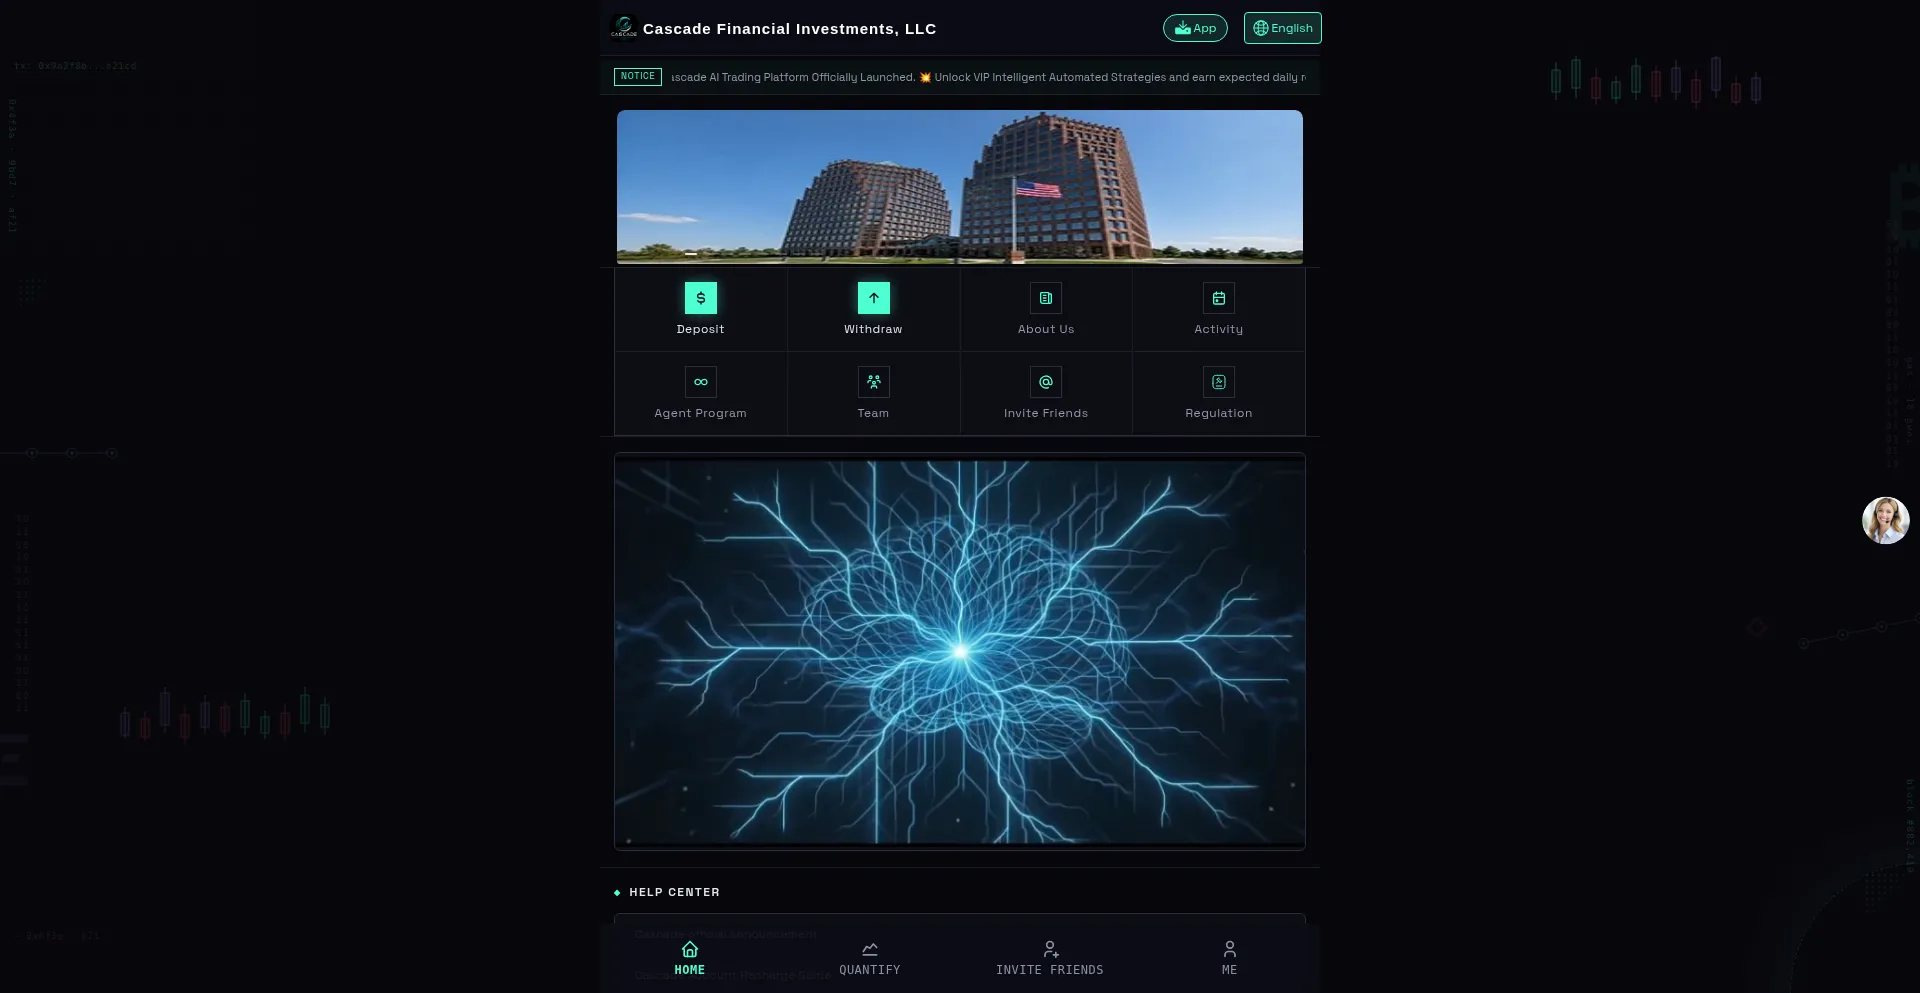
Task: Open the Me profile tab
Action: [1230, 958]
